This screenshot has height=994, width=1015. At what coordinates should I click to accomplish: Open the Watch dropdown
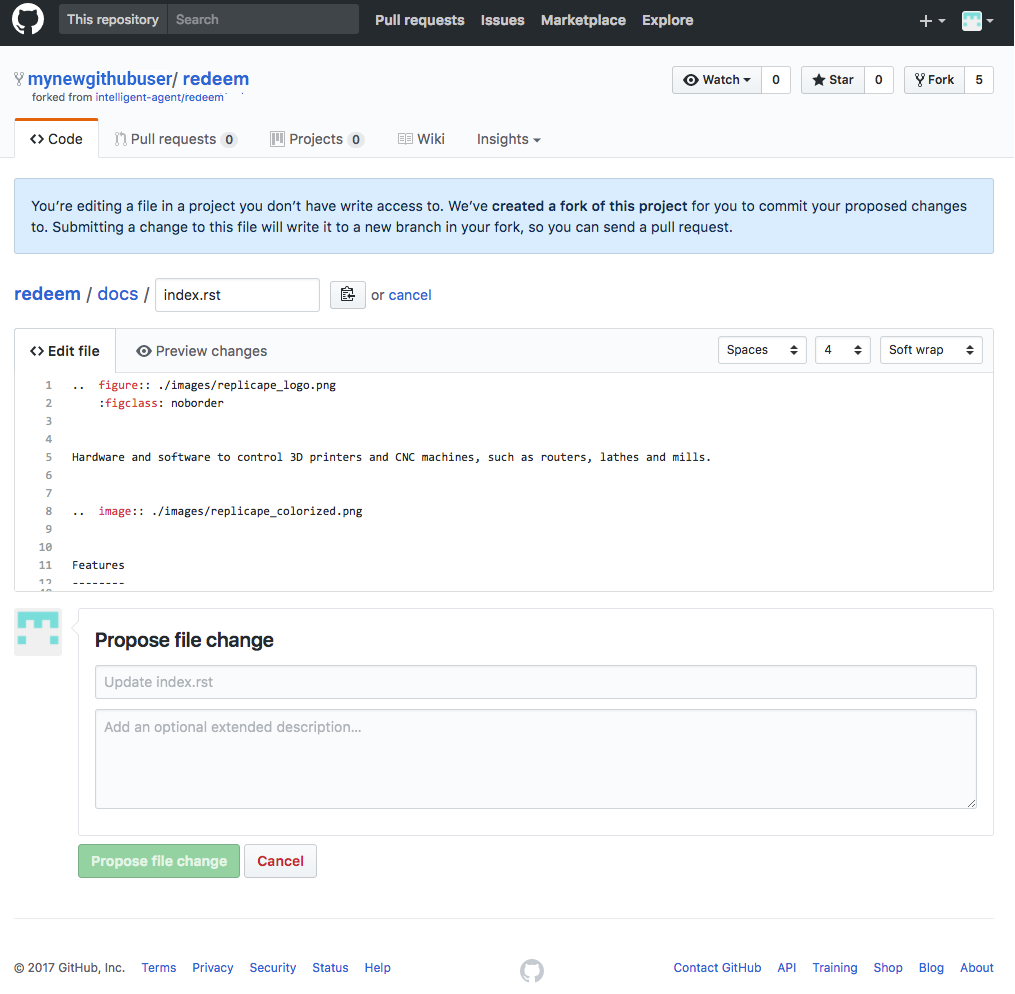tap(717, 80)
